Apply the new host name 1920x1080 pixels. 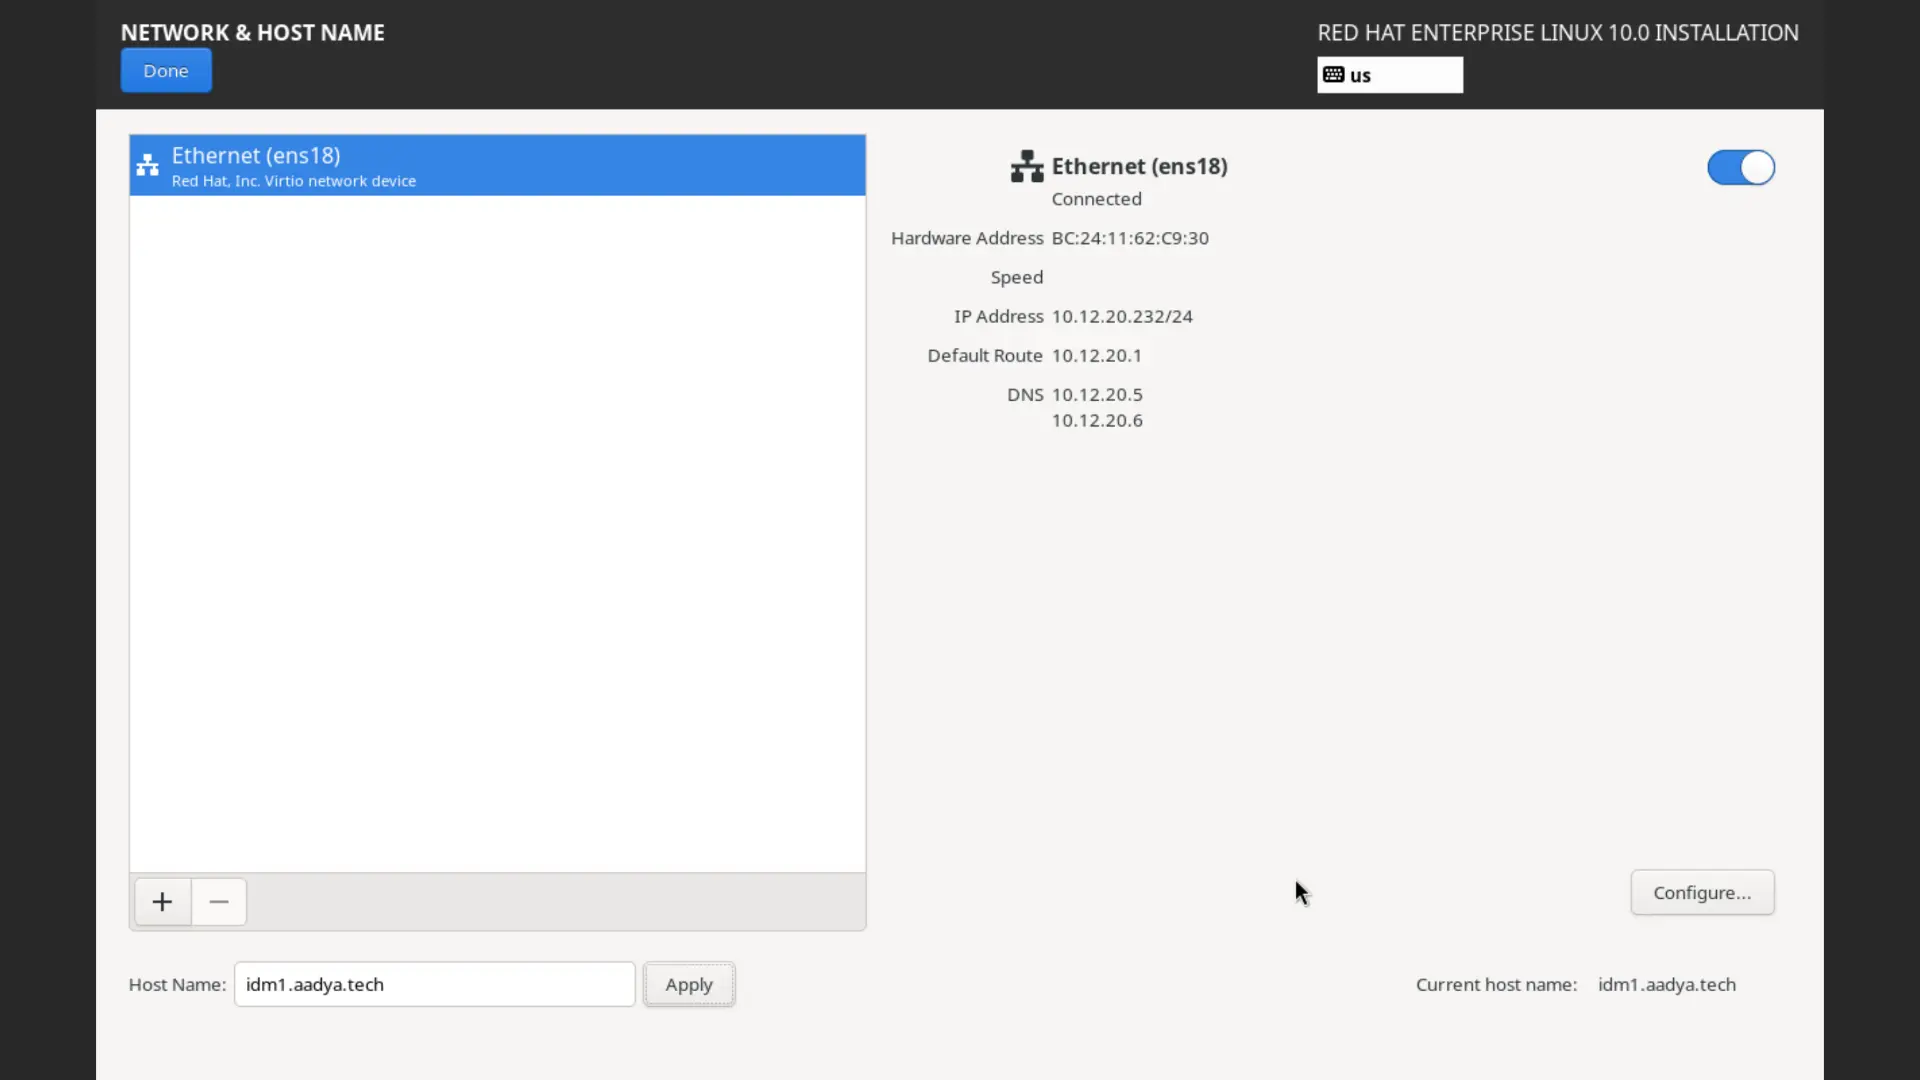(689, 984)
